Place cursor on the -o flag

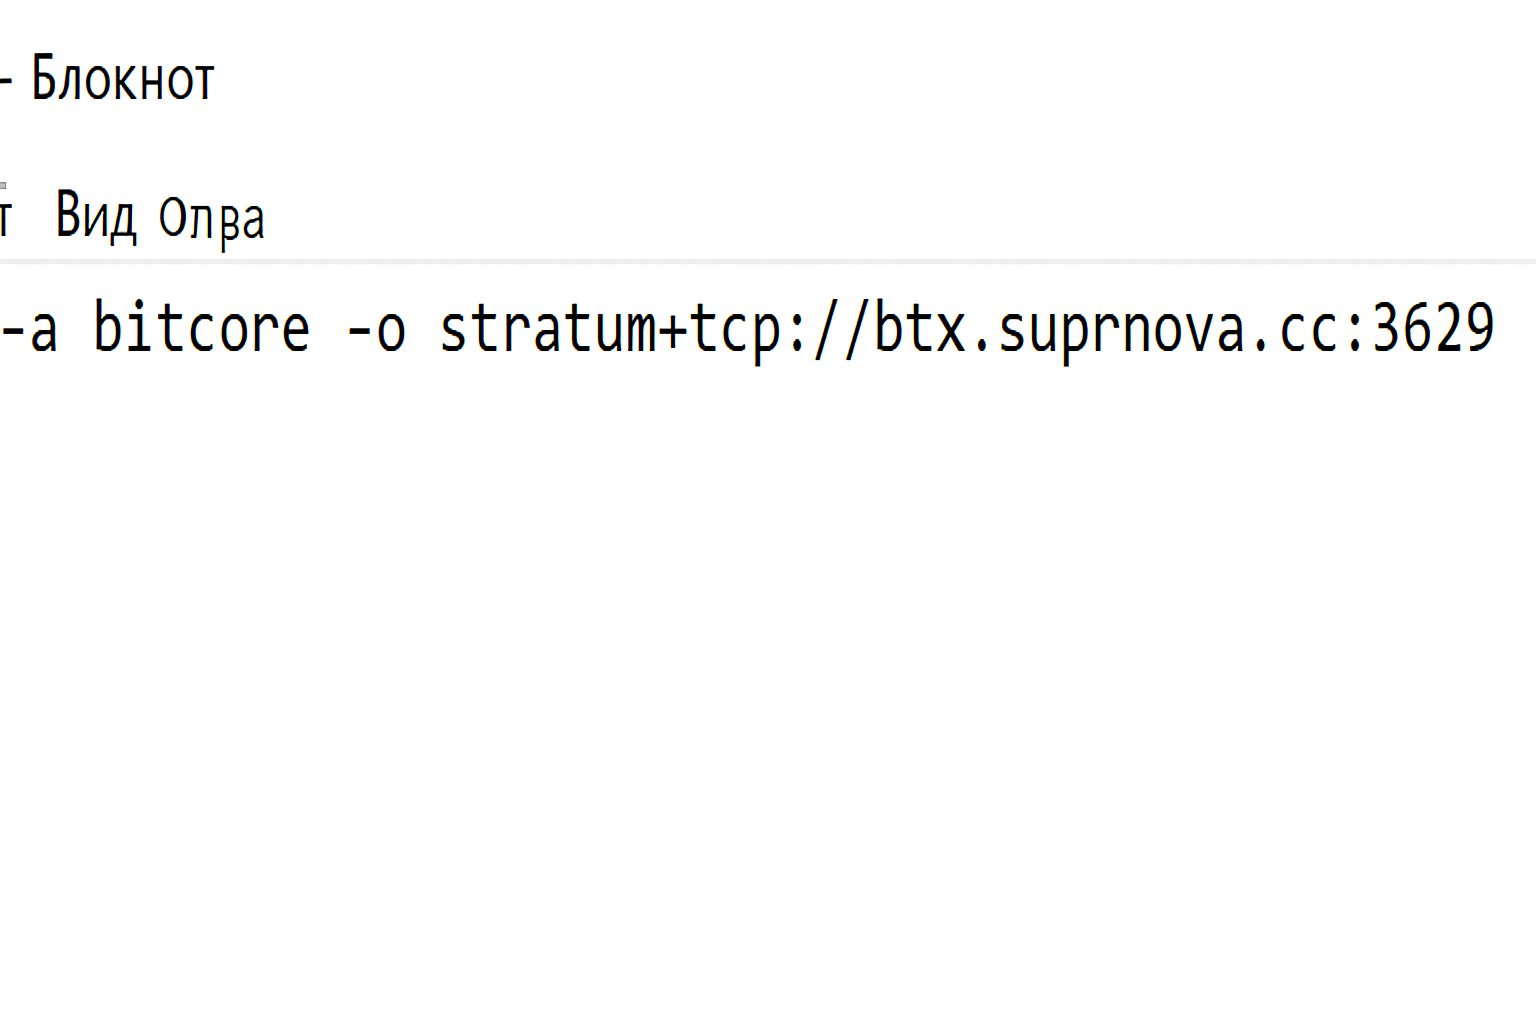376,329
